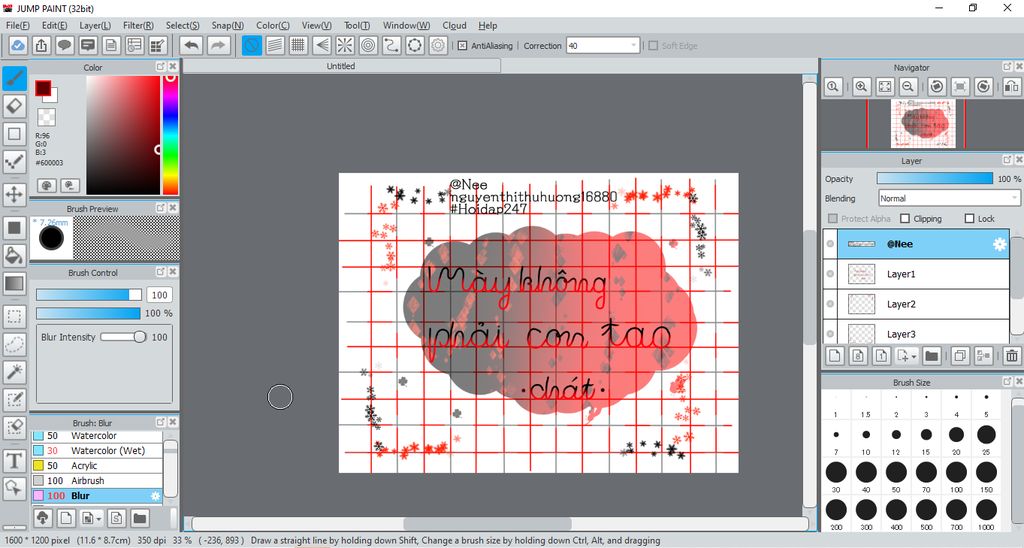Toggle Layer2 visibility

pyautogui.click(x=830, y=304)
